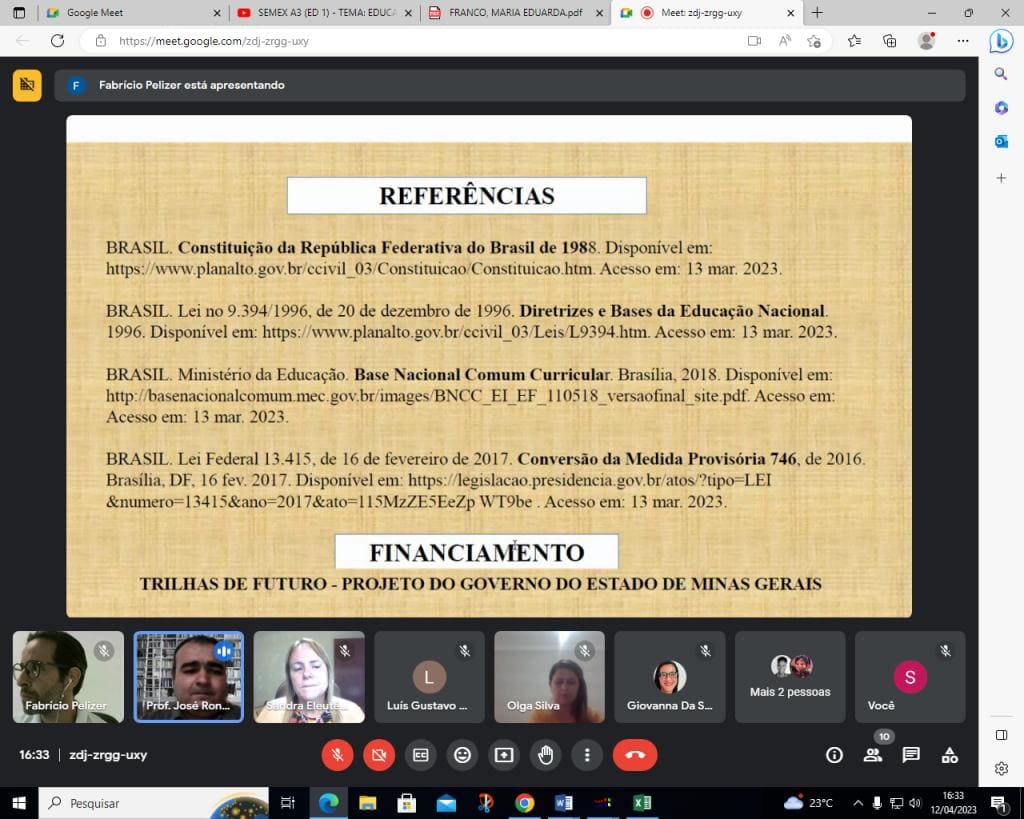This screenshot has height=819, width=1024.
Task: Start presenting your screen
Action: click(504, 755)
